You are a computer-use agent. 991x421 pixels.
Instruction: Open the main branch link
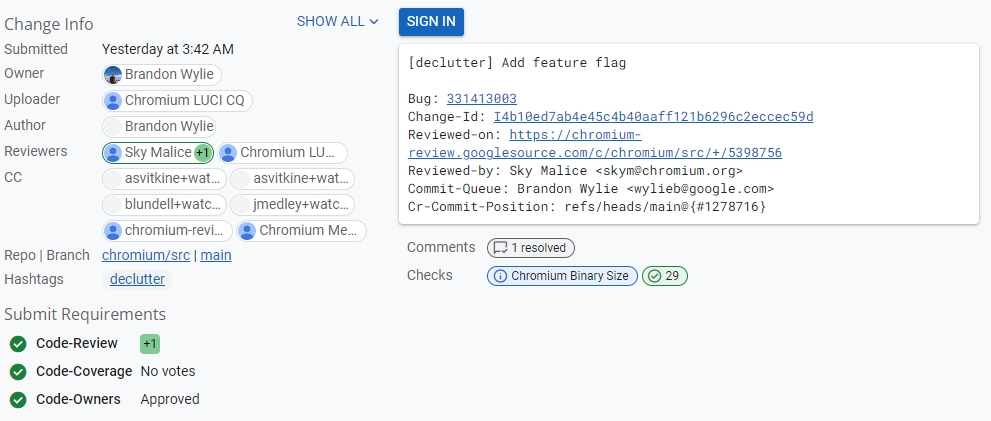click(x=216, y=255)
